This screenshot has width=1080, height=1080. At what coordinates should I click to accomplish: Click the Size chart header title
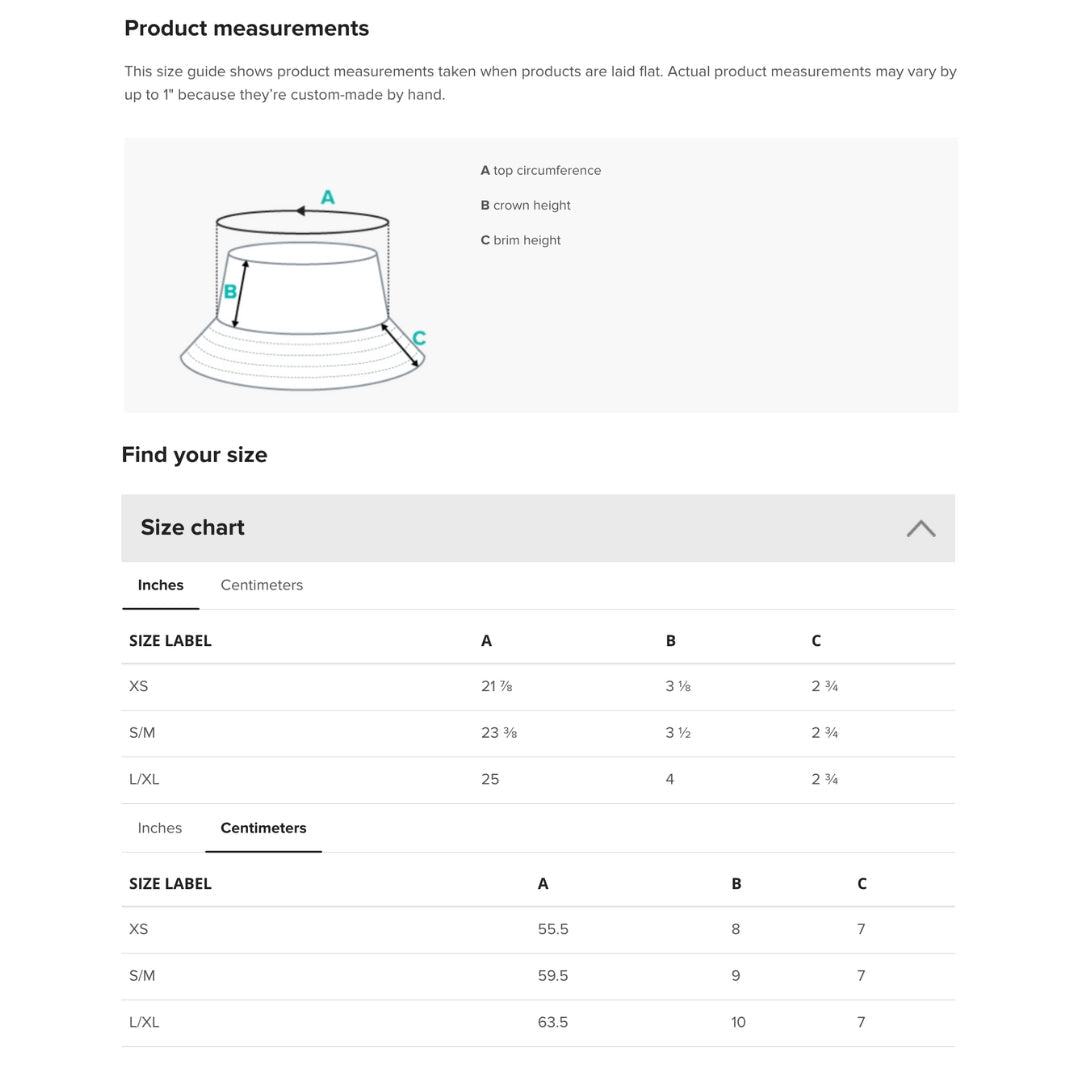(x=192, y=528)
